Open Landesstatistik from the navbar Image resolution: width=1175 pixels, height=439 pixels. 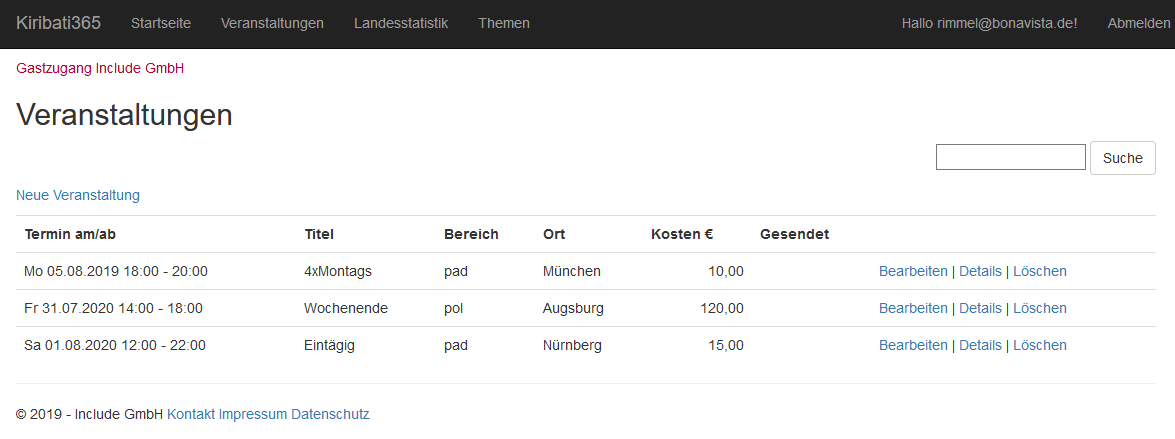[401, 23]
